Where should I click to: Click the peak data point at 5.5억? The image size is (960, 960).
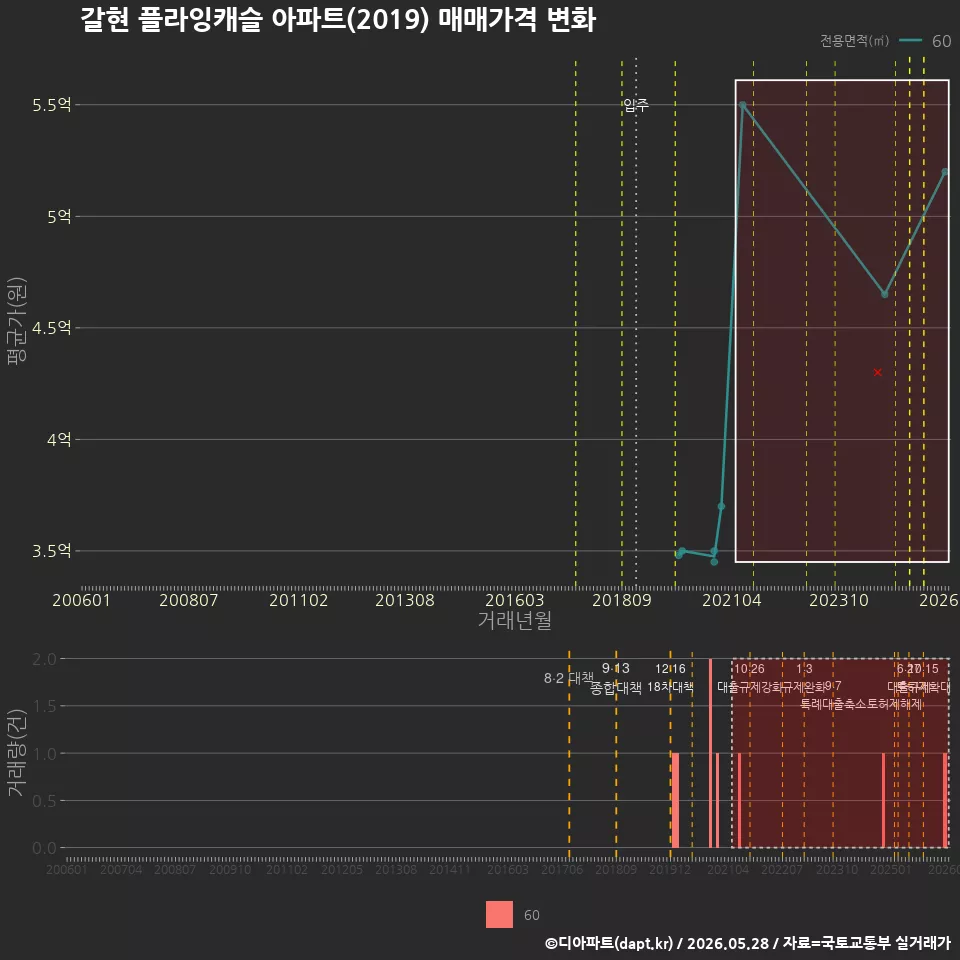point(743,105)
